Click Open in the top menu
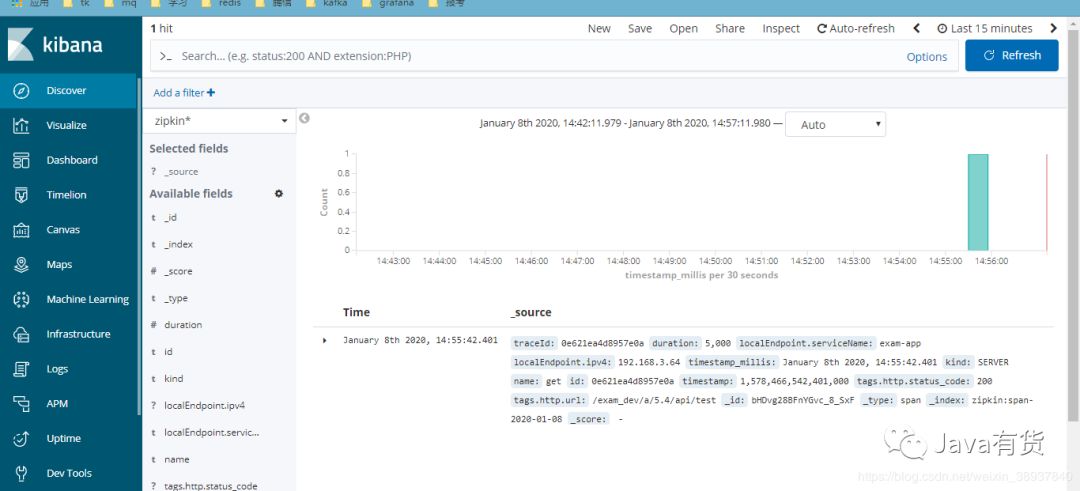This screenshot has height=491, width=1080. [683, 28]
